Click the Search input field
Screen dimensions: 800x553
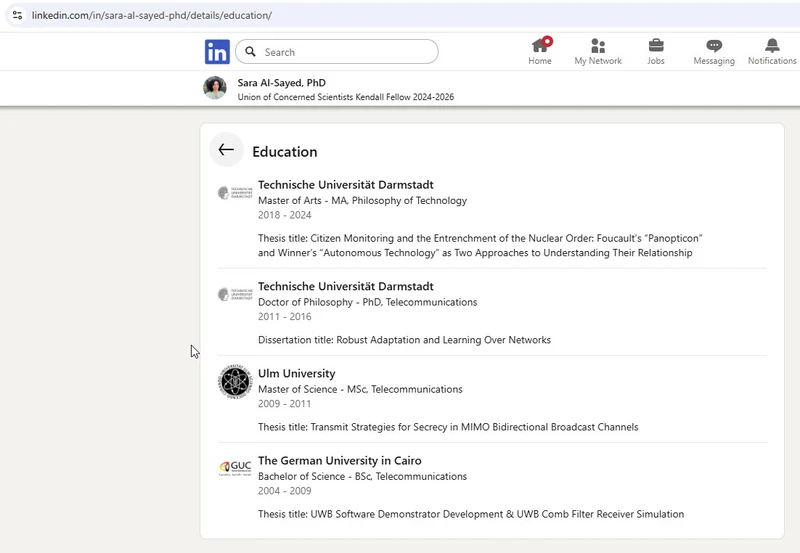point(337,52)
